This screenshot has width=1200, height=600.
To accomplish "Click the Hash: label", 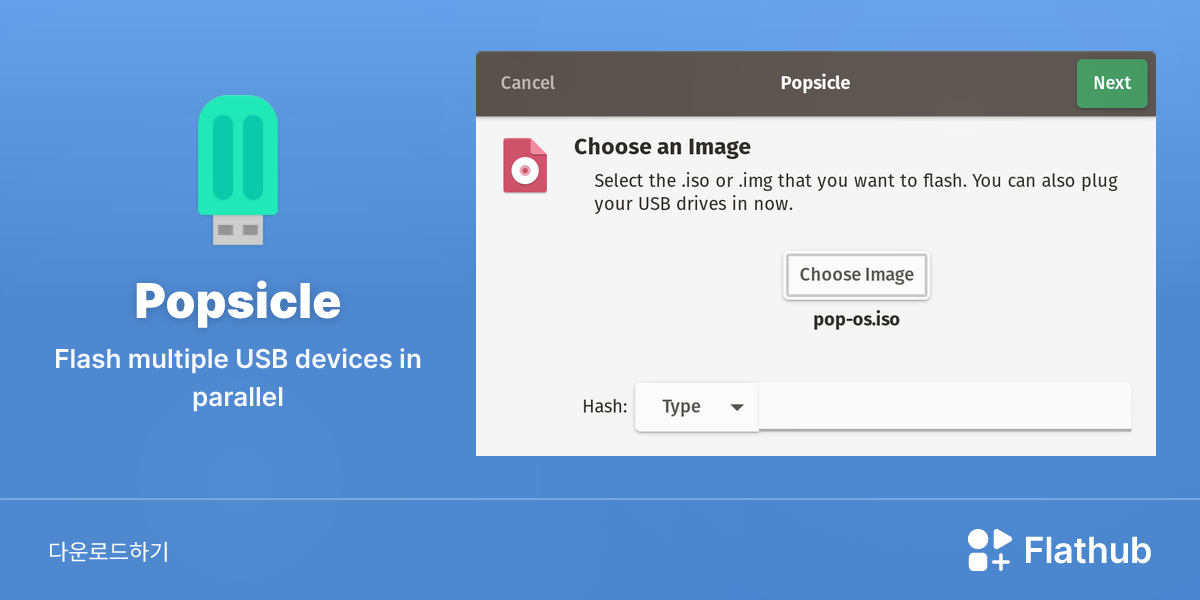I will [605, 407].
